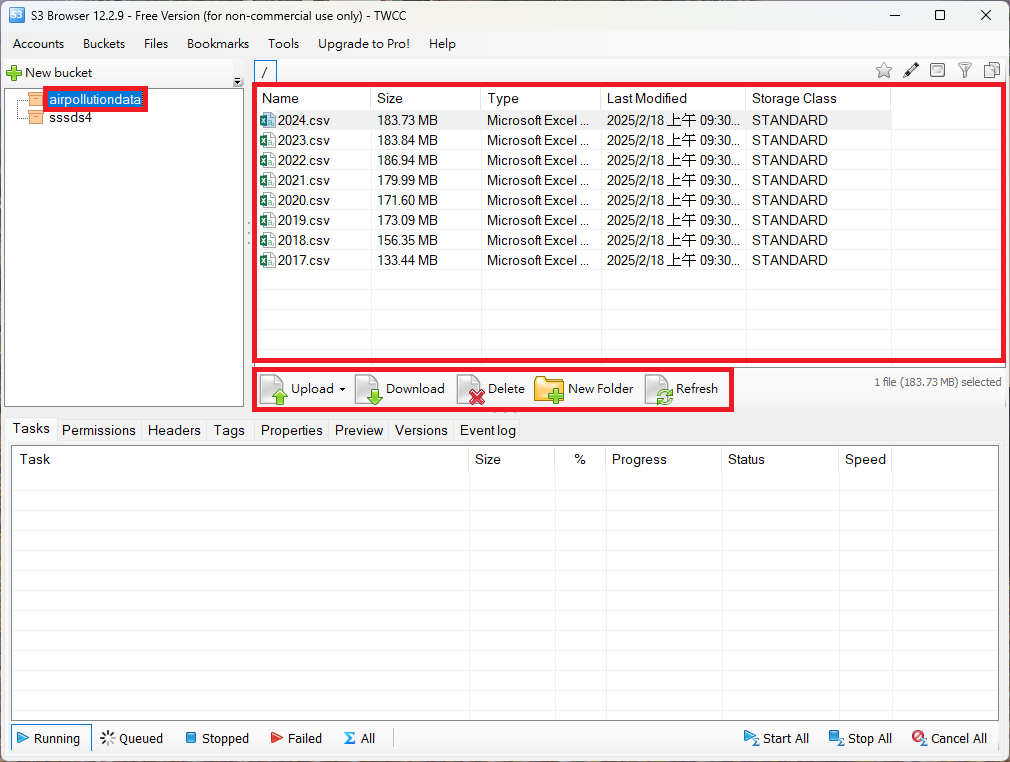Image resolution: width=1010 pixels, height=762 pixels.
Task: Switch to the Headers tab
Action: [x=174, y=430]
